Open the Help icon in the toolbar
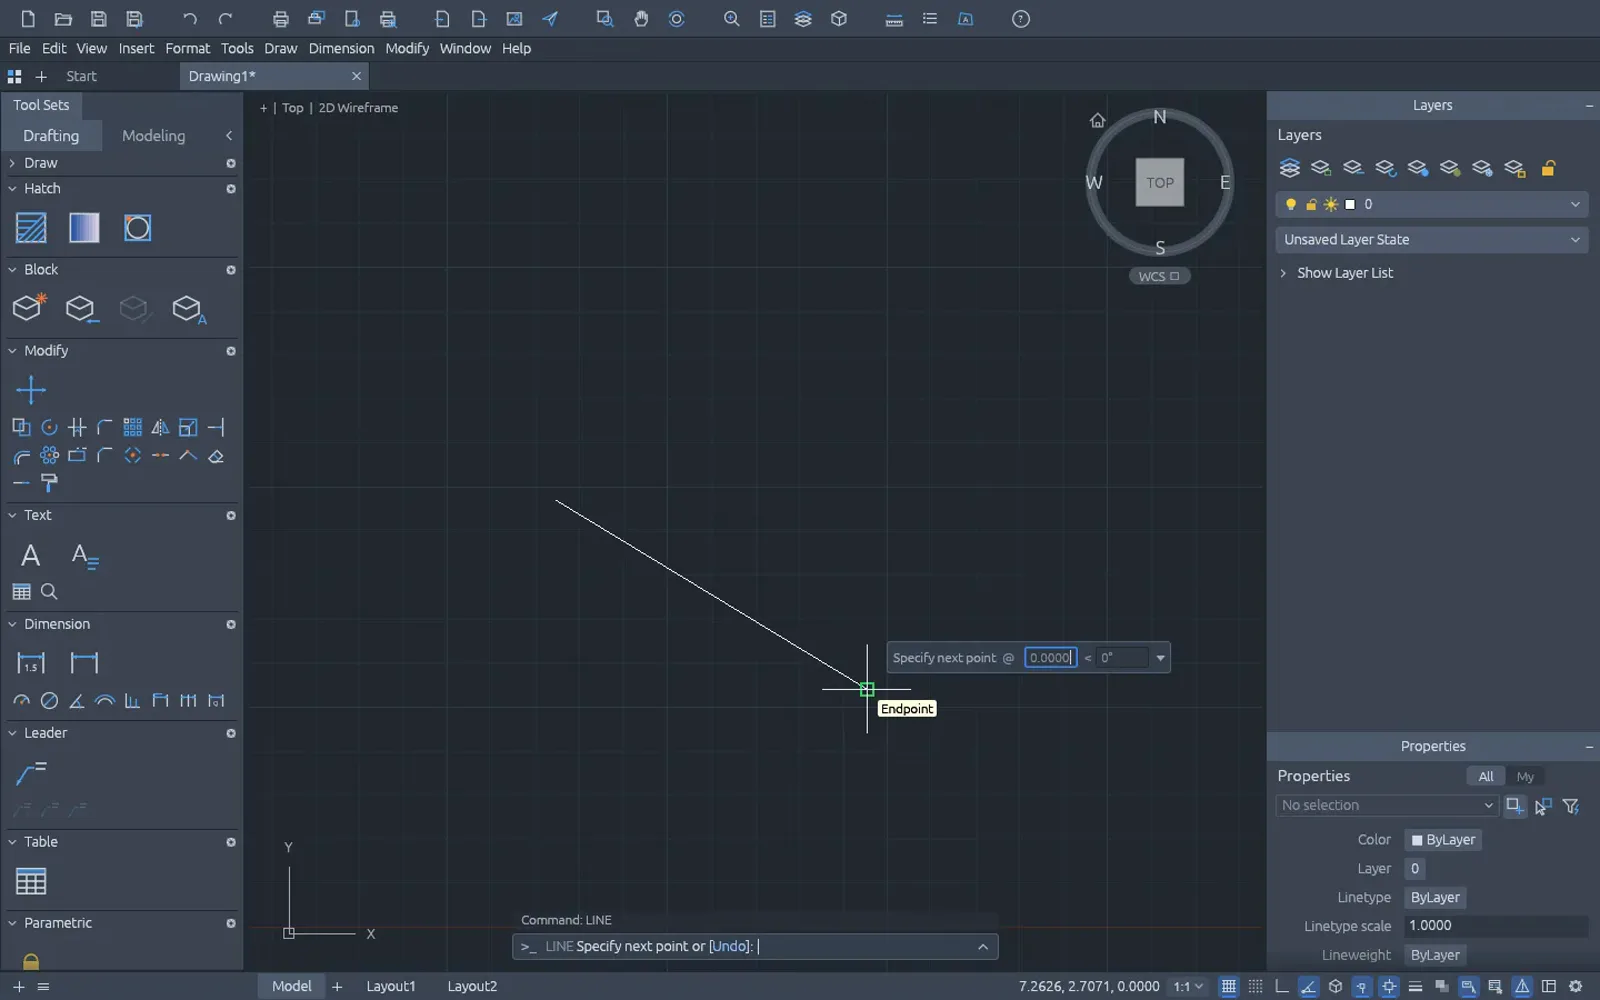1600x1000 pixels. pos(1021,19)
